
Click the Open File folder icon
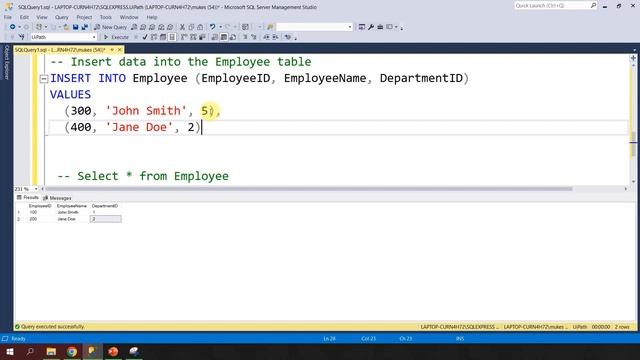click(x=66, y=27)
